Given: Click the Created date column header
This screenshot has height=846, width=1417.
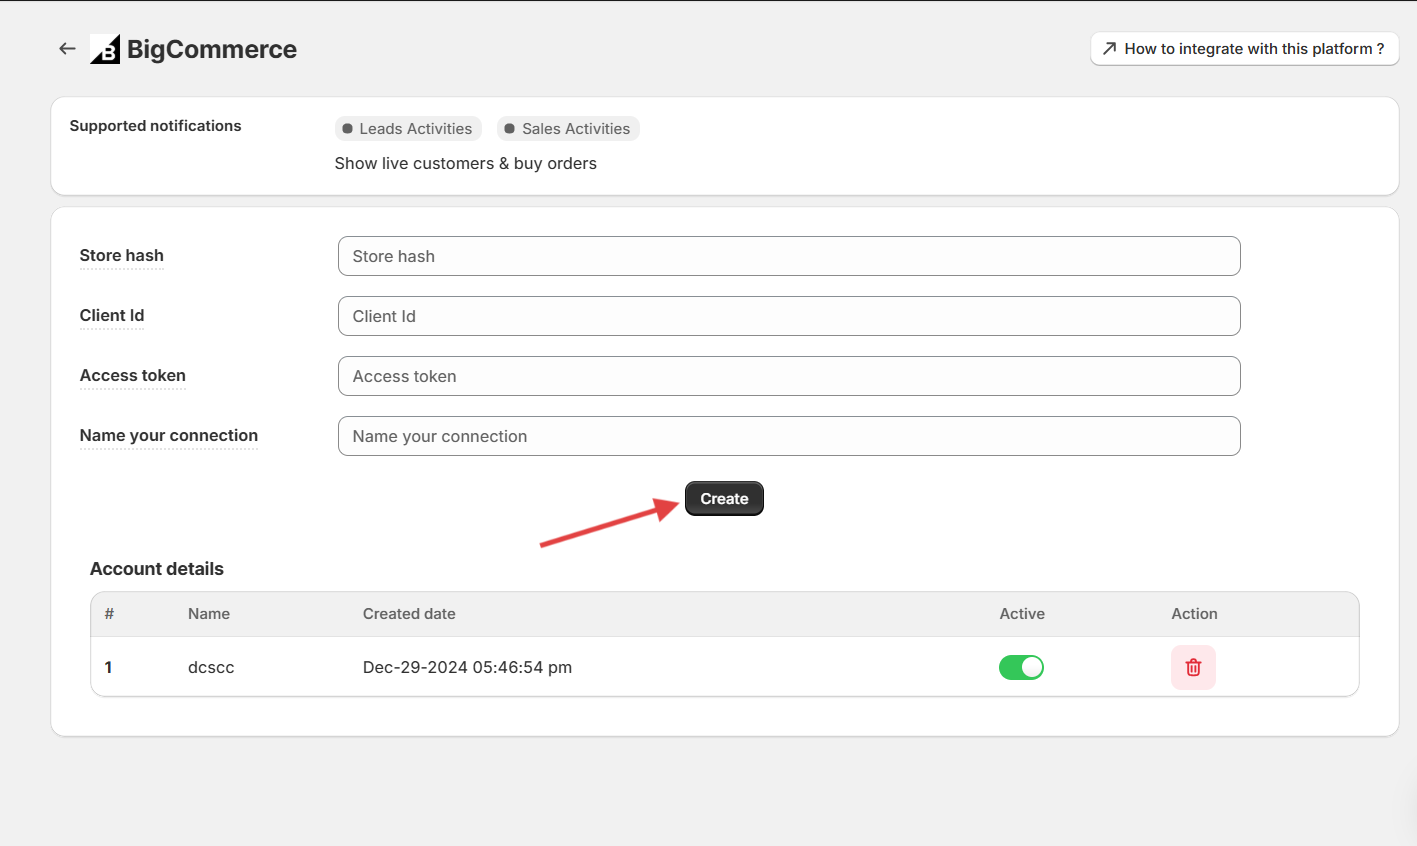Looking at the screenshot, I should coord(409,614).
